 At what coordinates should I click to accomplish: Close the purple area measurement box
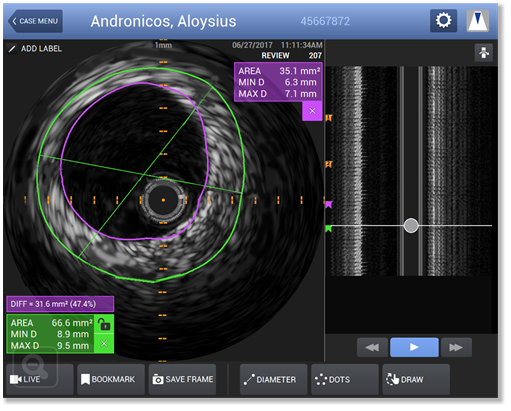pos(312,111)
